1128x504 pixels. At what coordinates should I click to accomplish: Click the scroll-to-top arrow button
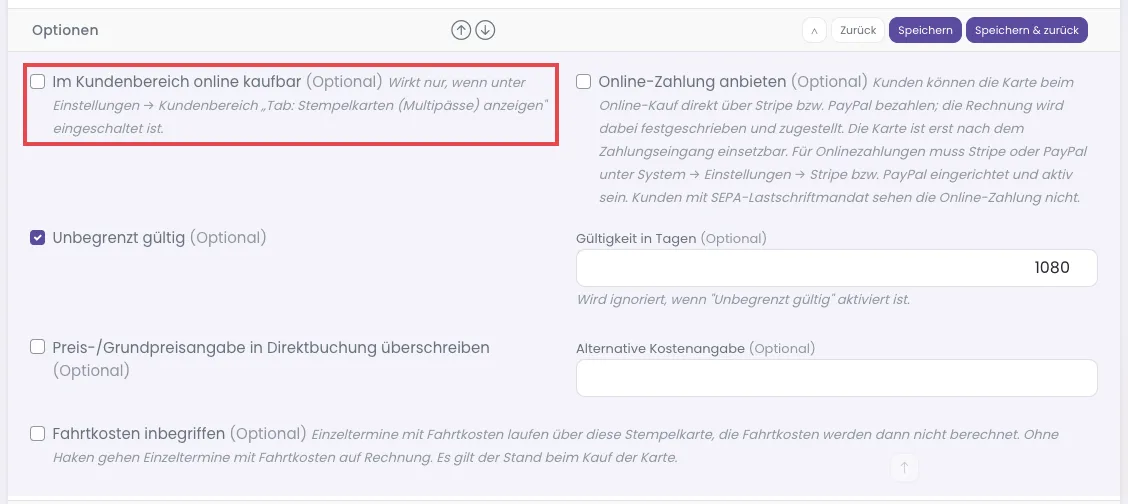(904, 467)
